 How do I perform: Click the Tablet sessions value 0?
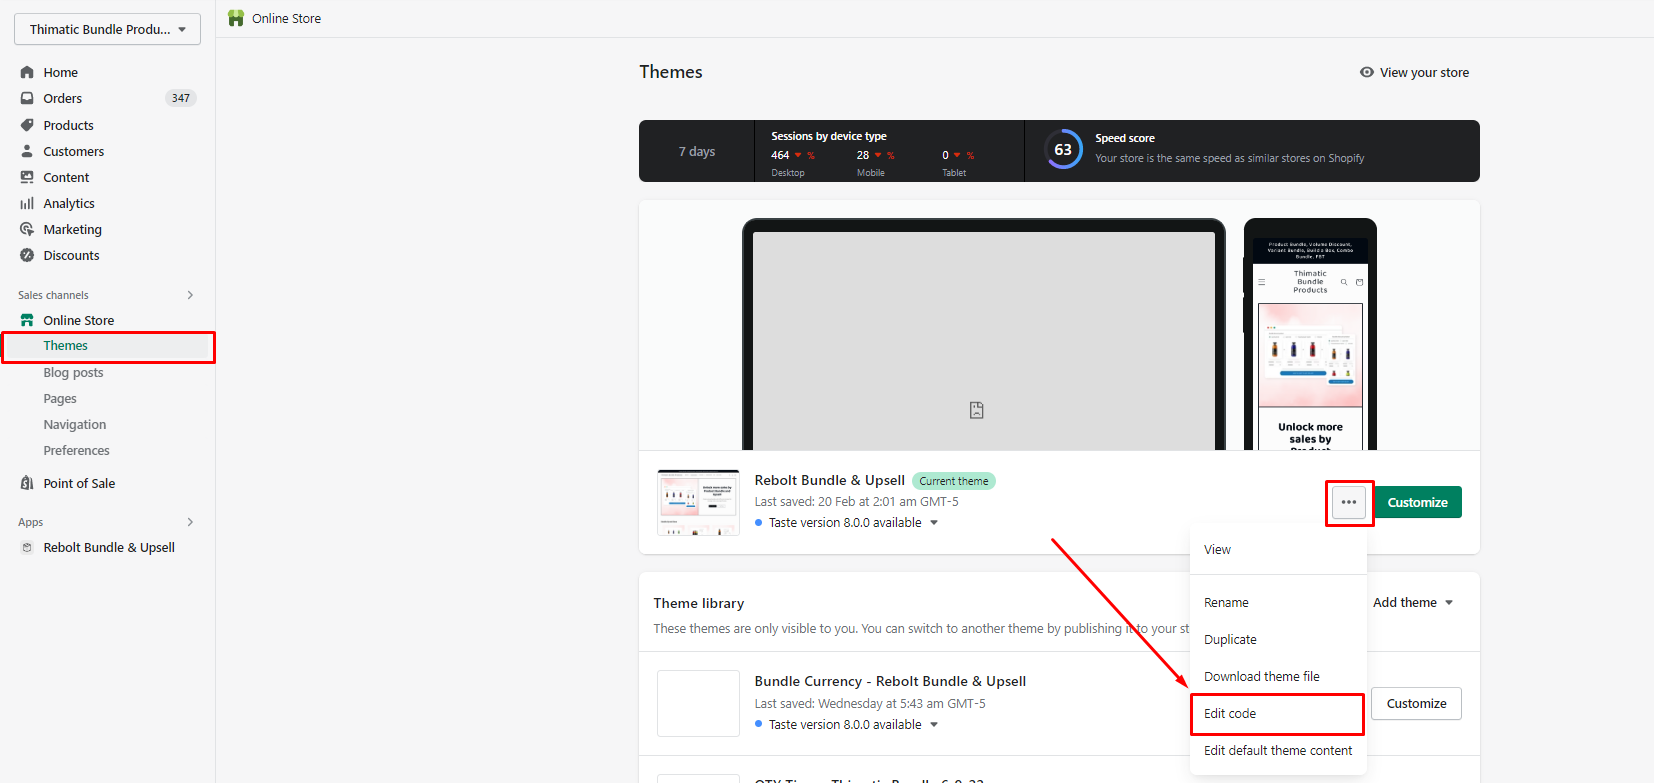(x=945, y=155)
